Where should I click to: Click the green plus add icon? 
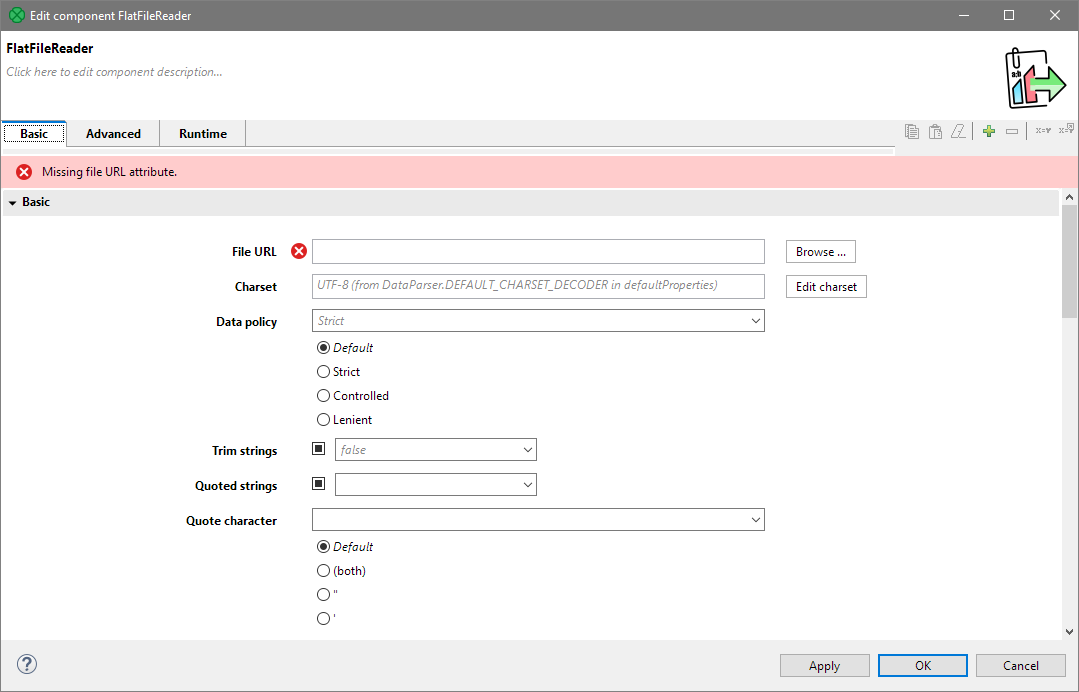[x=988, y=131]
